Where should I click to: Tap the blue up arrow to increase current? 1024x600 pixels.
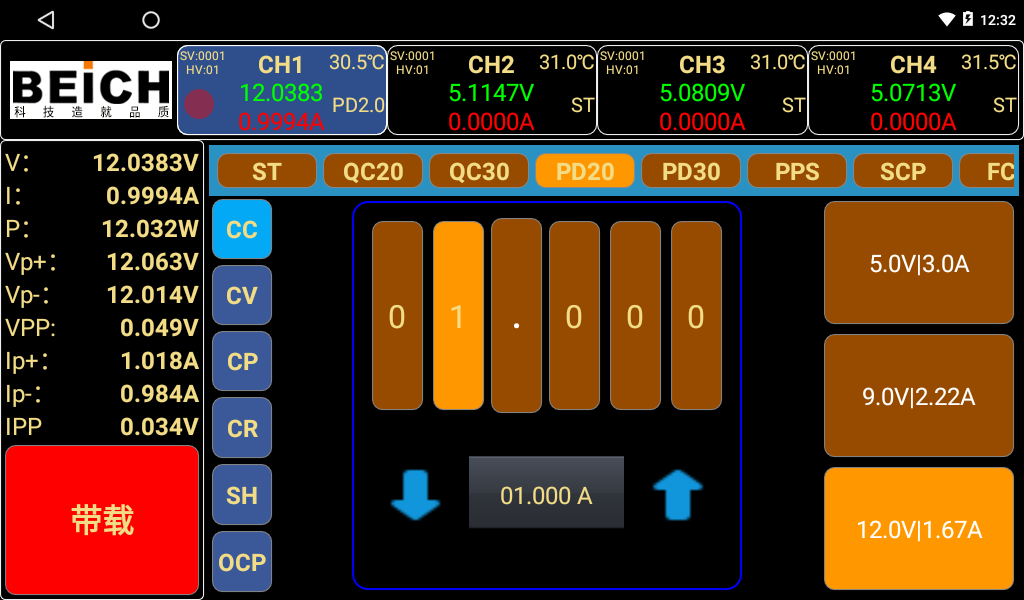(677, 494)
